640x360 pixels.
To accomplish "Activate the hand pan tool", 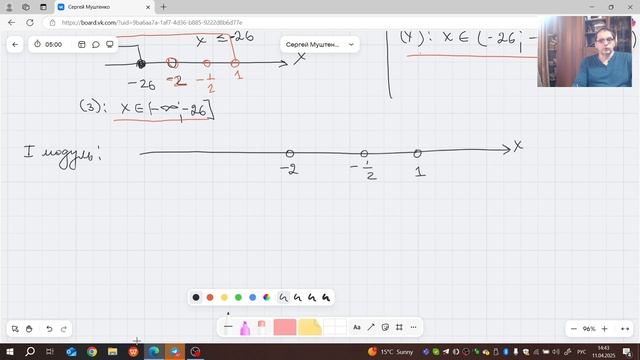I will (x=29, y=329).
